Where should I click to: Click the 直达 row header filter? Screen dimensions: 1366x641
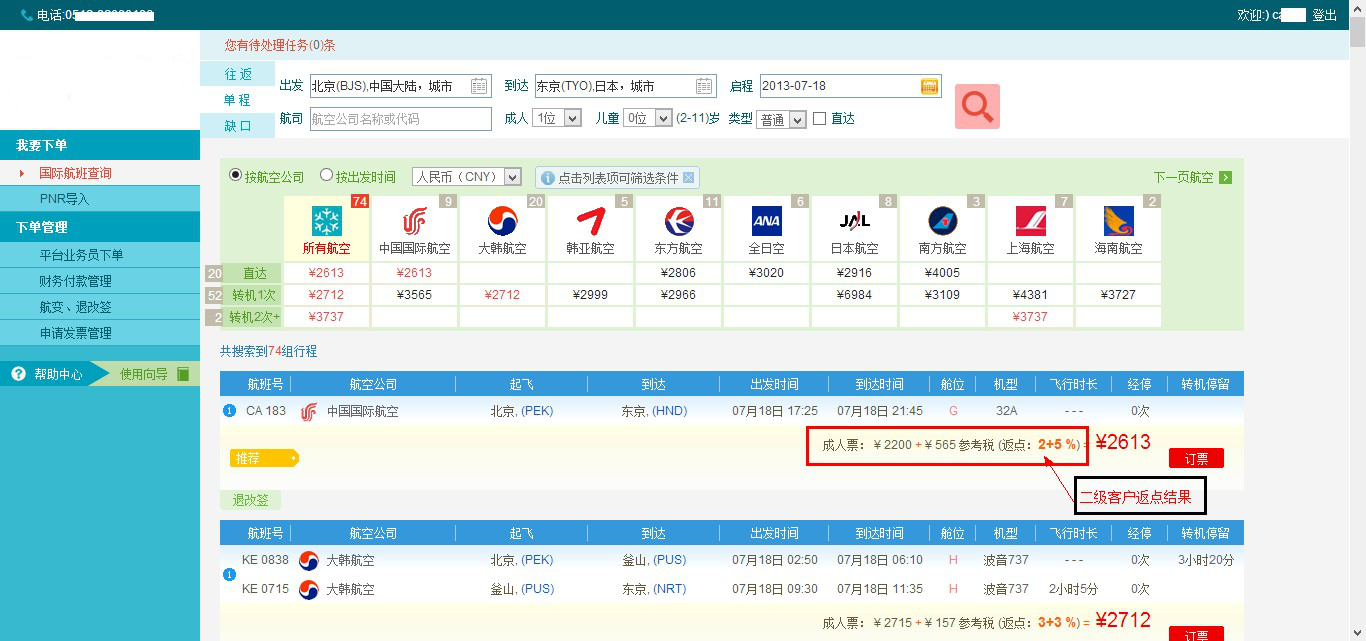[x=255, y=273]
